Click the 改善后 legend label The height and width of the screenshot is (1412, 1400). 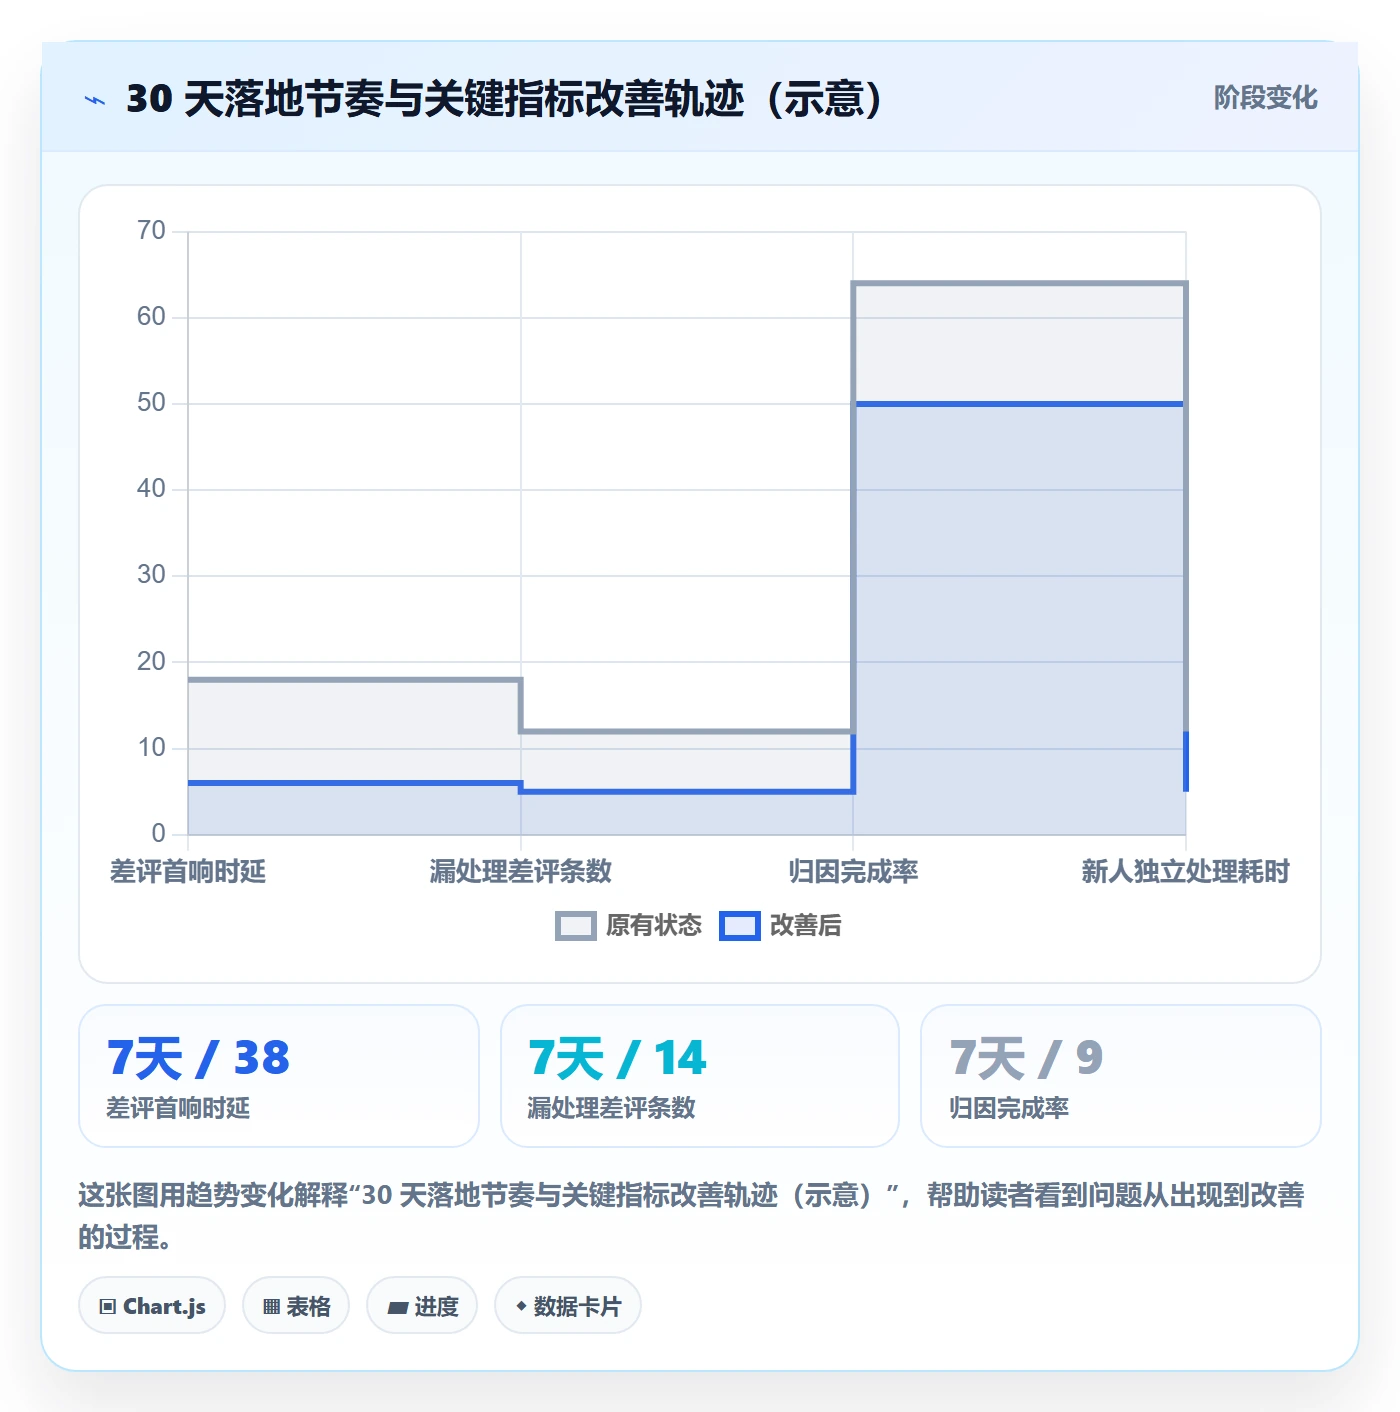click(x=805, y=926)
